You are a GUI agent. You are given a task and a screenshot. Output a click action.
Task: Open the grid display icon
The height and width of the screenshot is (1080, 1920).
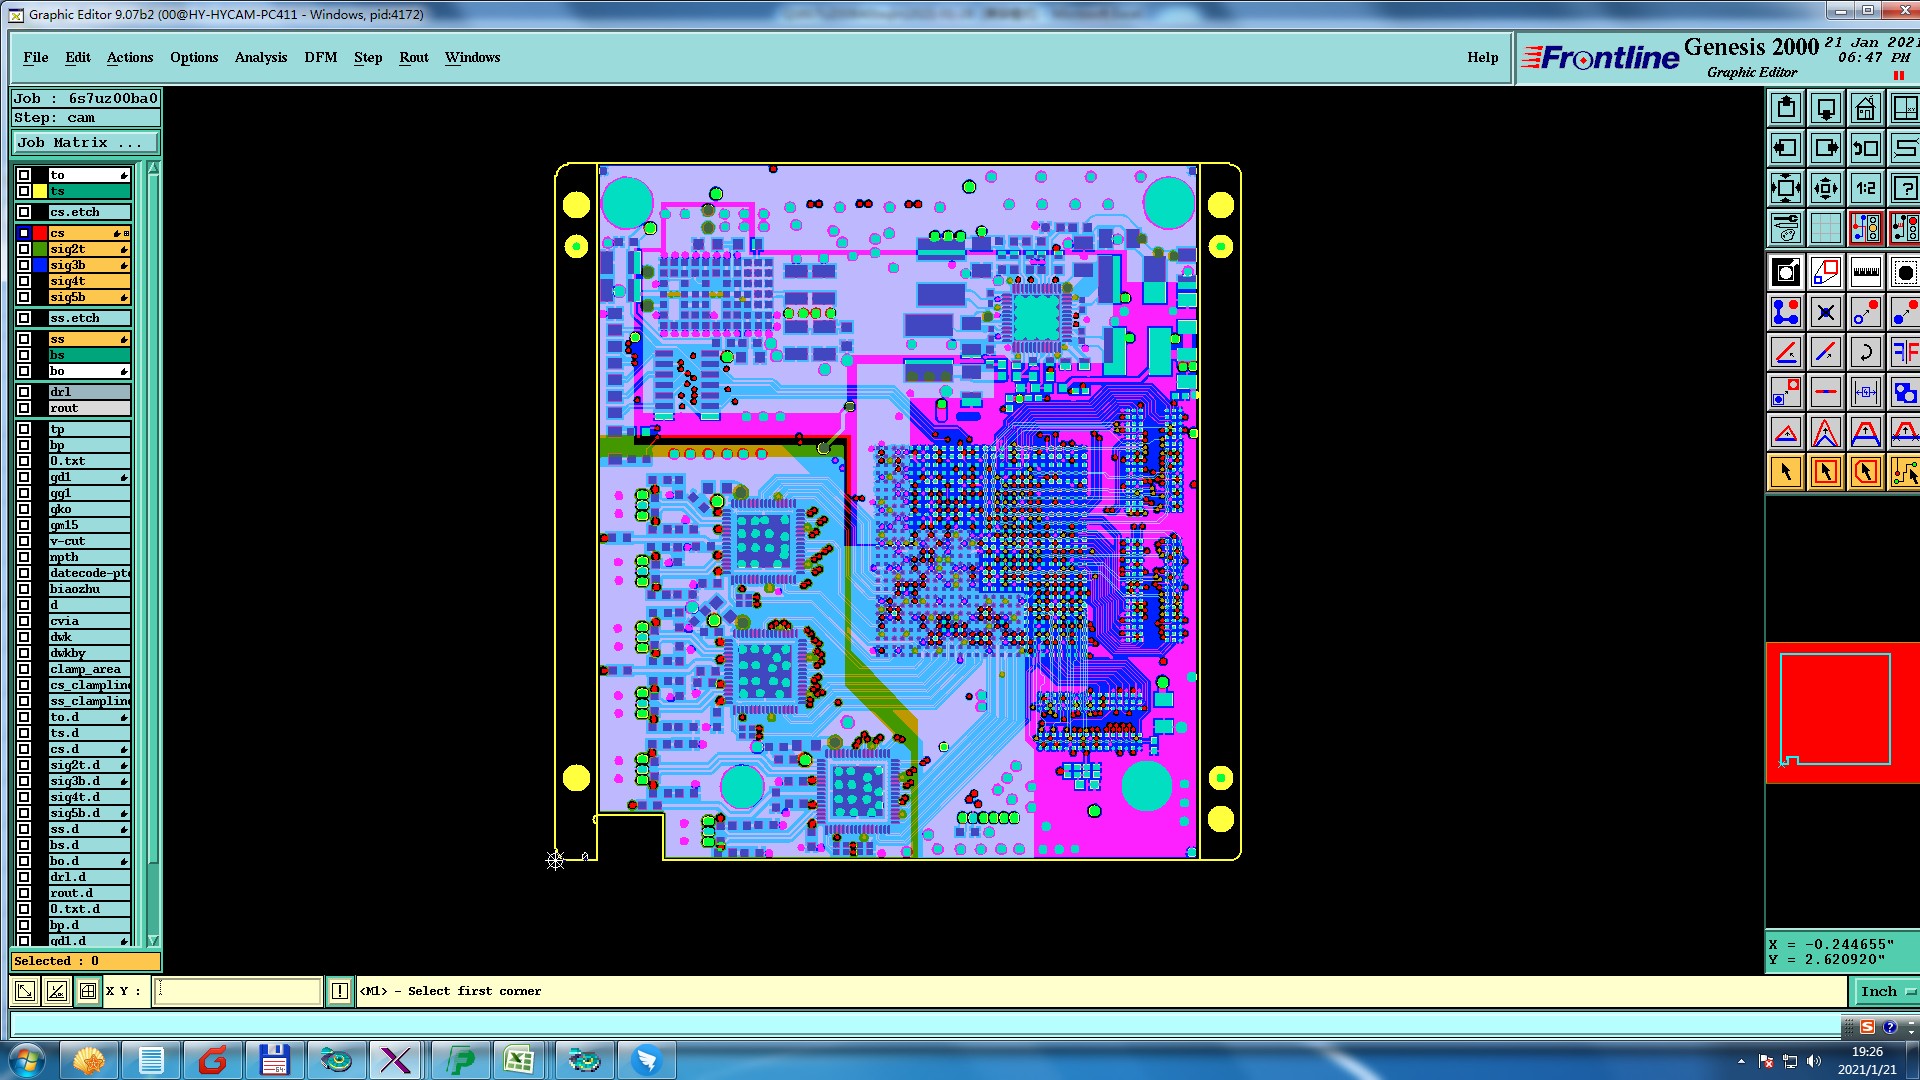tap(1825, 228)
